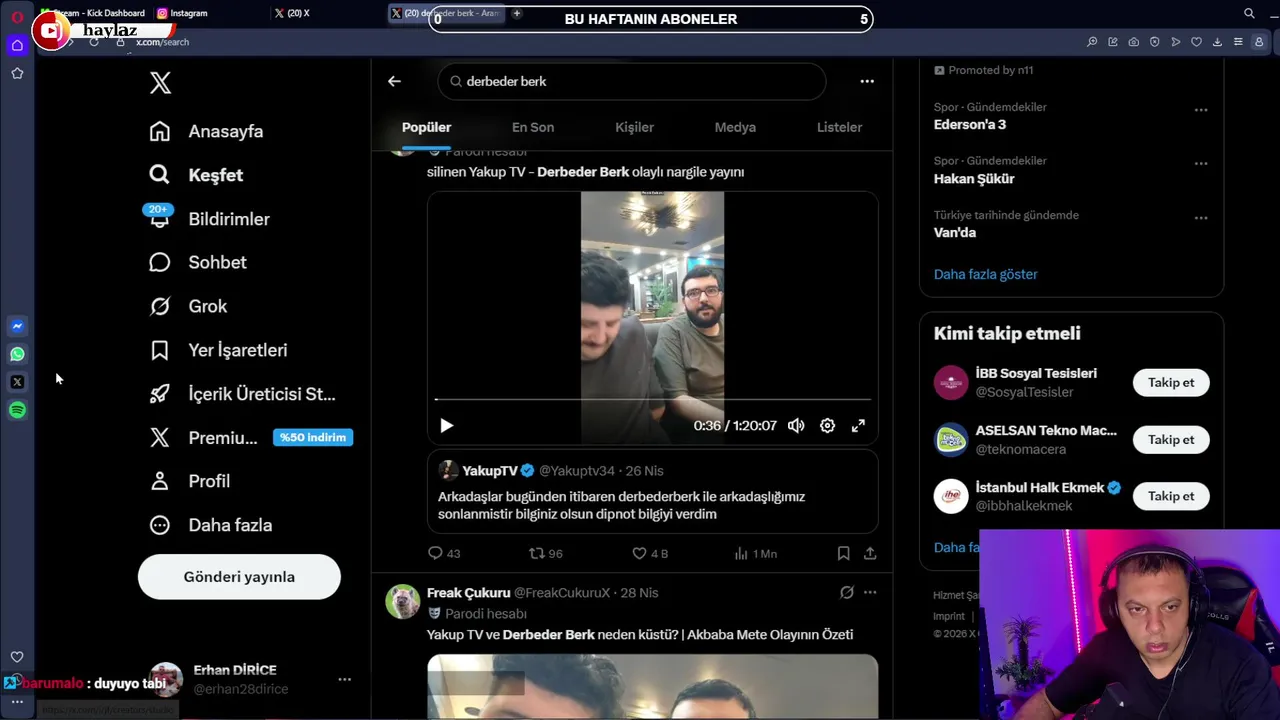Screen dimensions: 1280x720
Task: Open Premium with X icon
Action: coord(203,437)
